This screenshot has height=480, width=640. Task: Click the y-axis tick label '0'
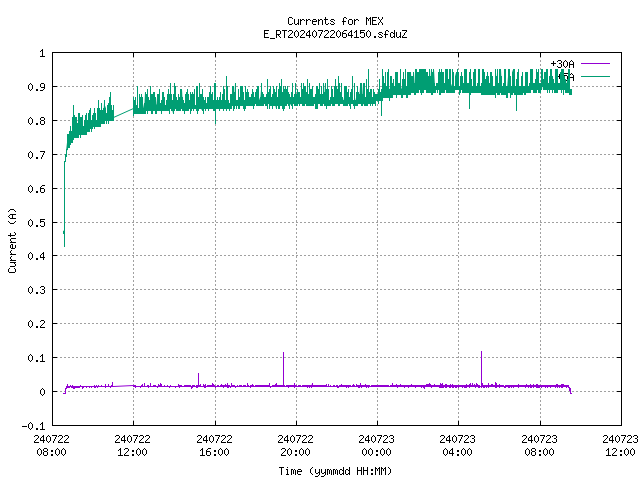tap(42, 392)
